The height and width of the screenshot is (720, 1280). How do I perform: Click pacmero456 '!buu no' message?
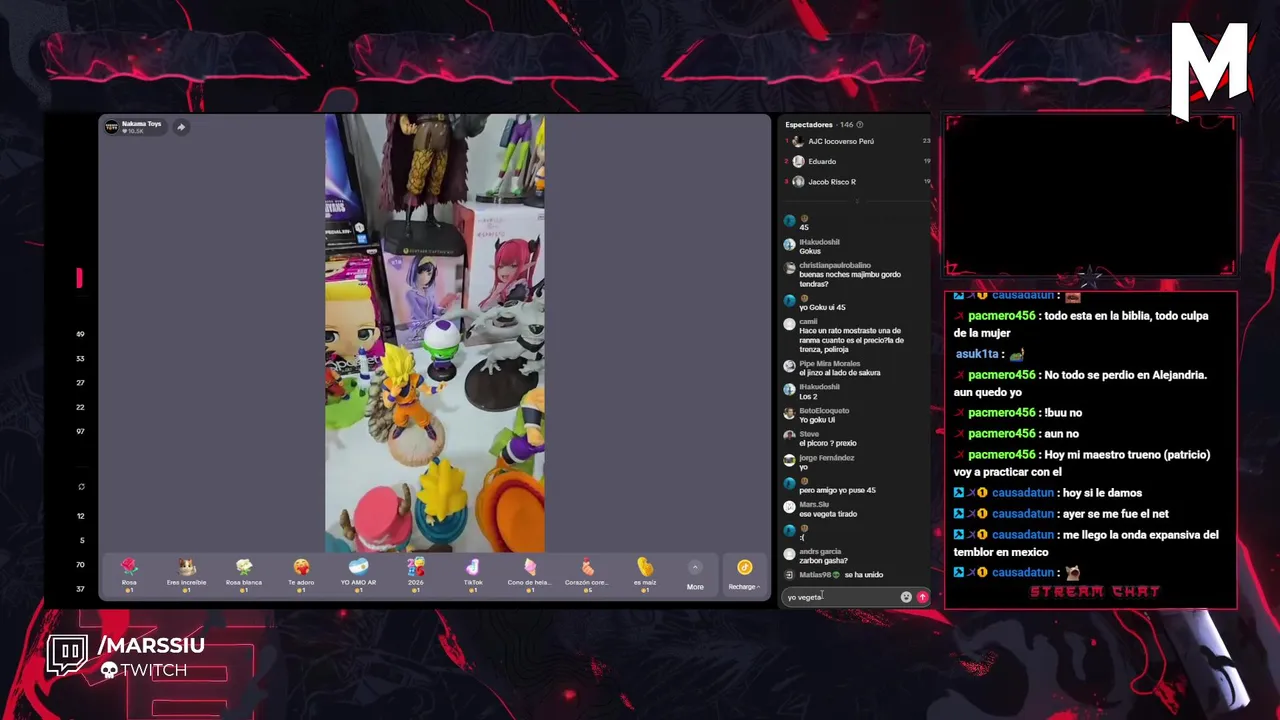tap(1018, 412)
